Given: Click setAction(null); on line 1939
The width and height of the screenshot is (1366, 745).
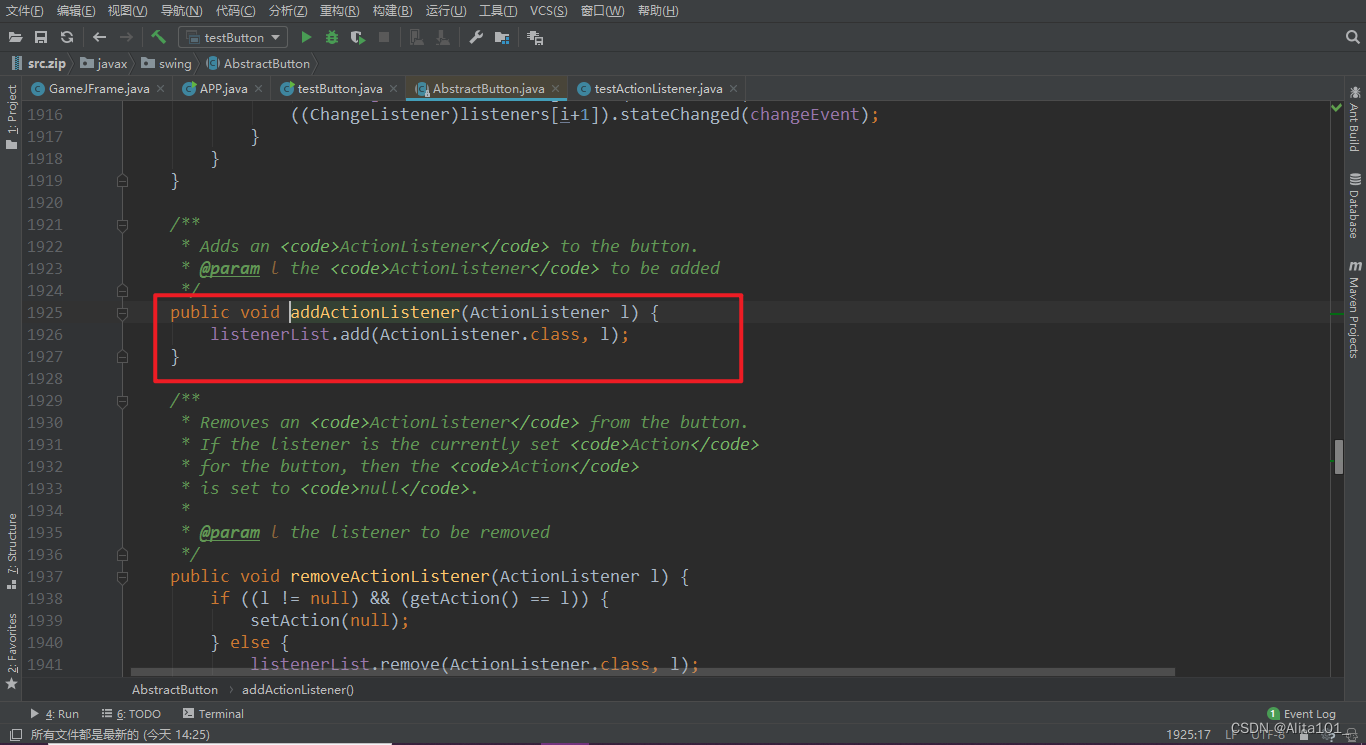Looking at the screenshot, I should point(330,620).
